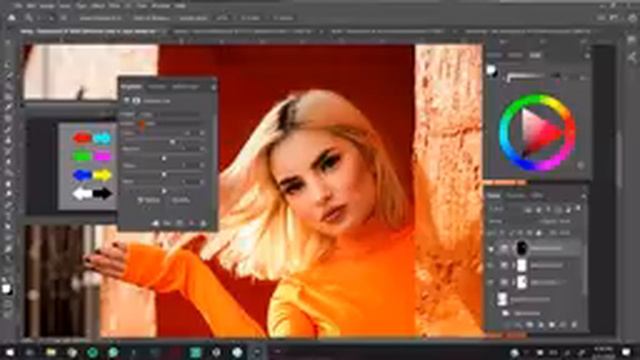Open File Explorer from the taskbar
This screenshot has width=640, height=360.
point(51,352)
